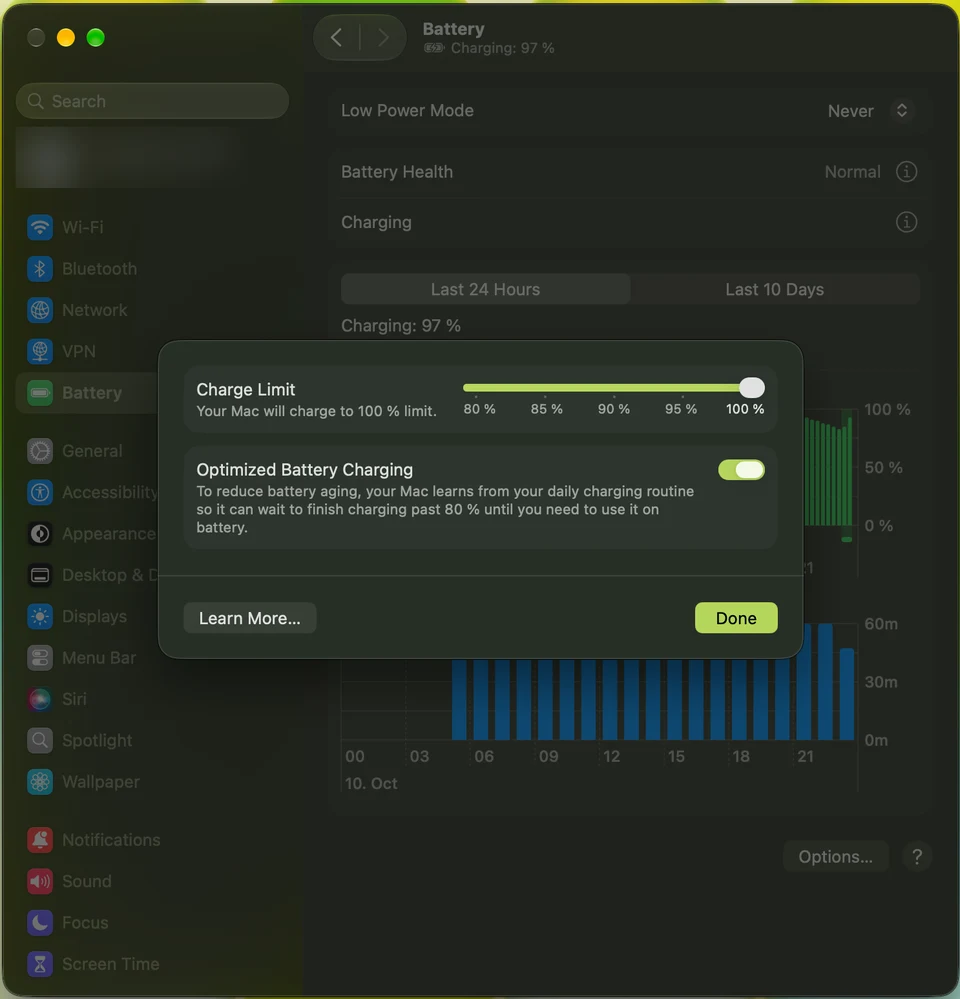Image resolution: width=960 pixels, height=999 pixels.
Task: Click the Displays sun icon
Action: 39,617
